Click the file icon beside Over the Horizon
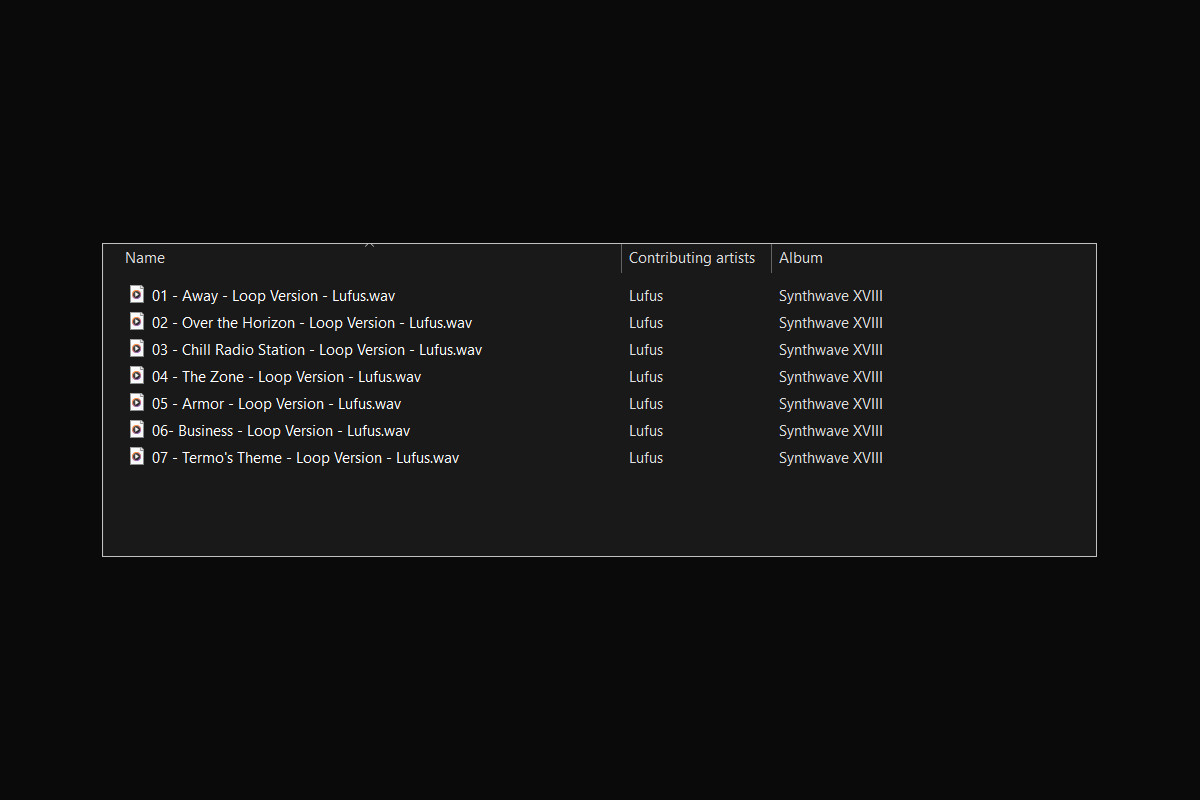Screen dimensions: 1200x800 [137, 322]
